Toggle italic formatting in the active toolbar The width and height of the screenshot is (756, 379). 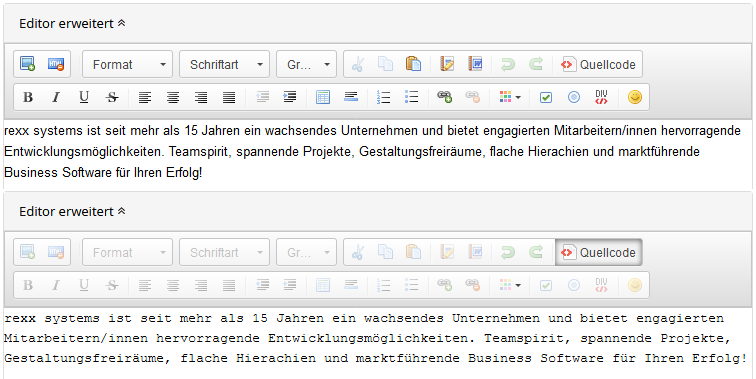click(56, 97)
